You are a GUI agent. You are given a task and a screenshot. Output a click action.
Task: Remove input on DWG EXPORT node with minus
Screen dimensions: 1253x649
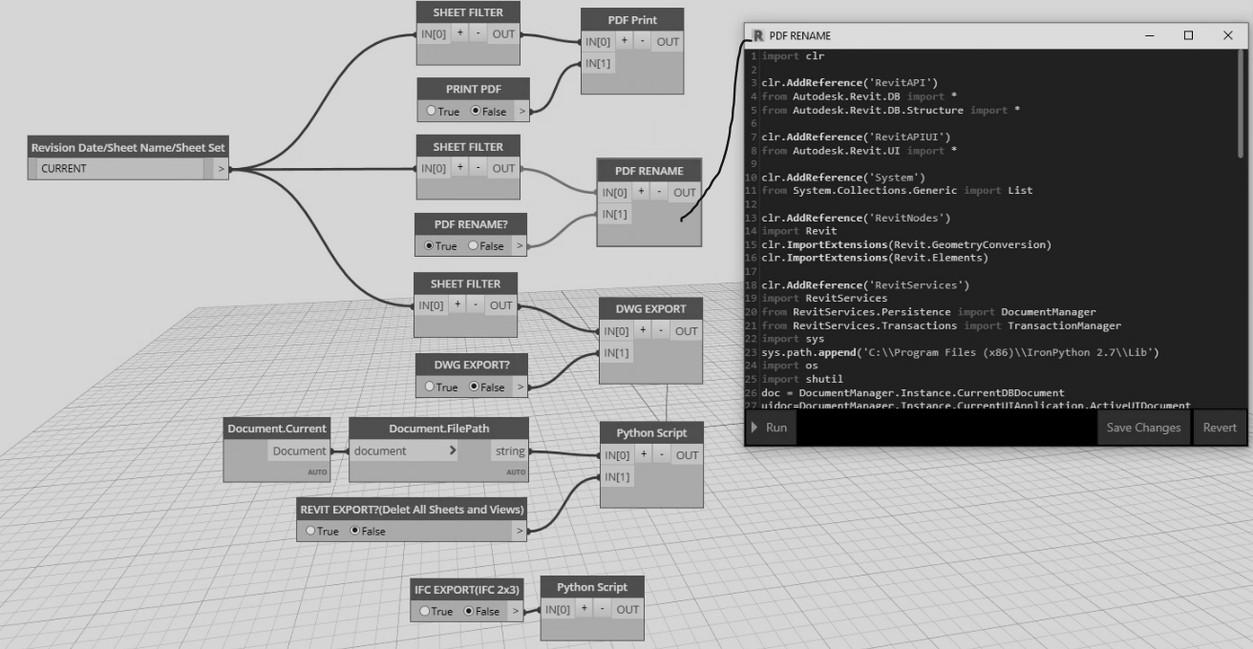coord(661,331)
